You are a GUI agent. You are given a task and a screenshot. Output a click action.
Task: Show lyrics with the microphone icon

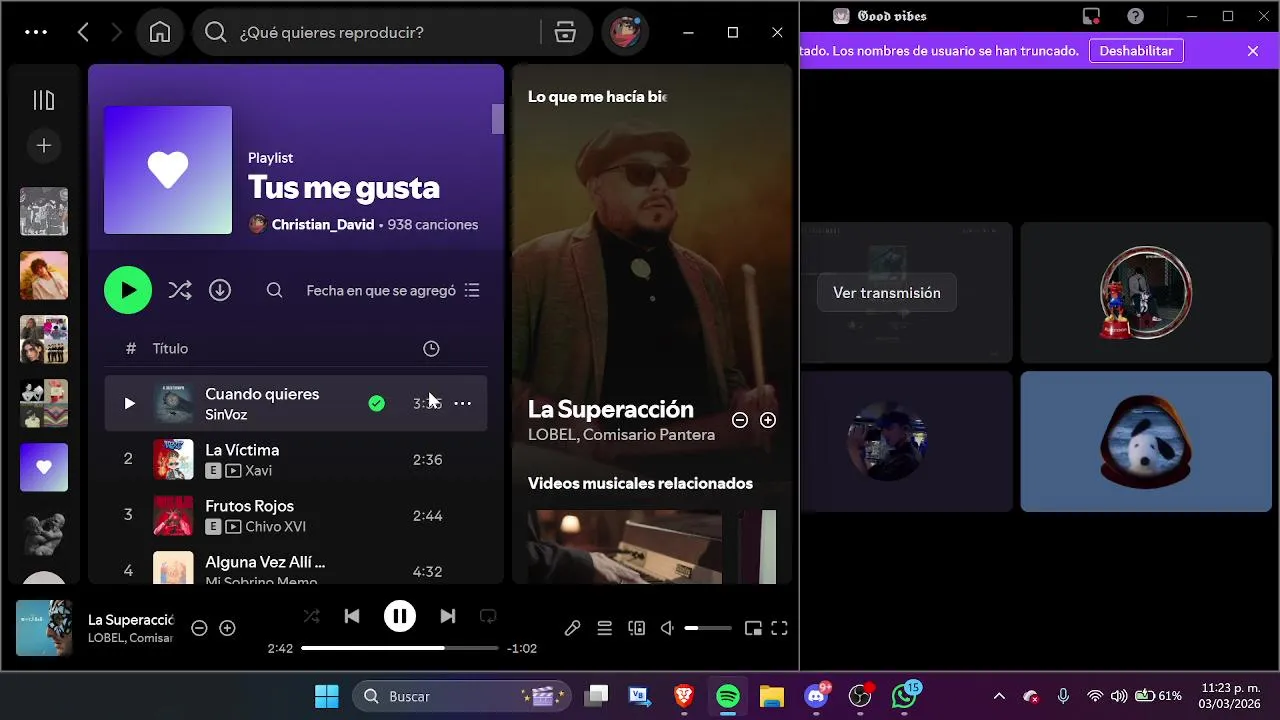tap(572, 628)
